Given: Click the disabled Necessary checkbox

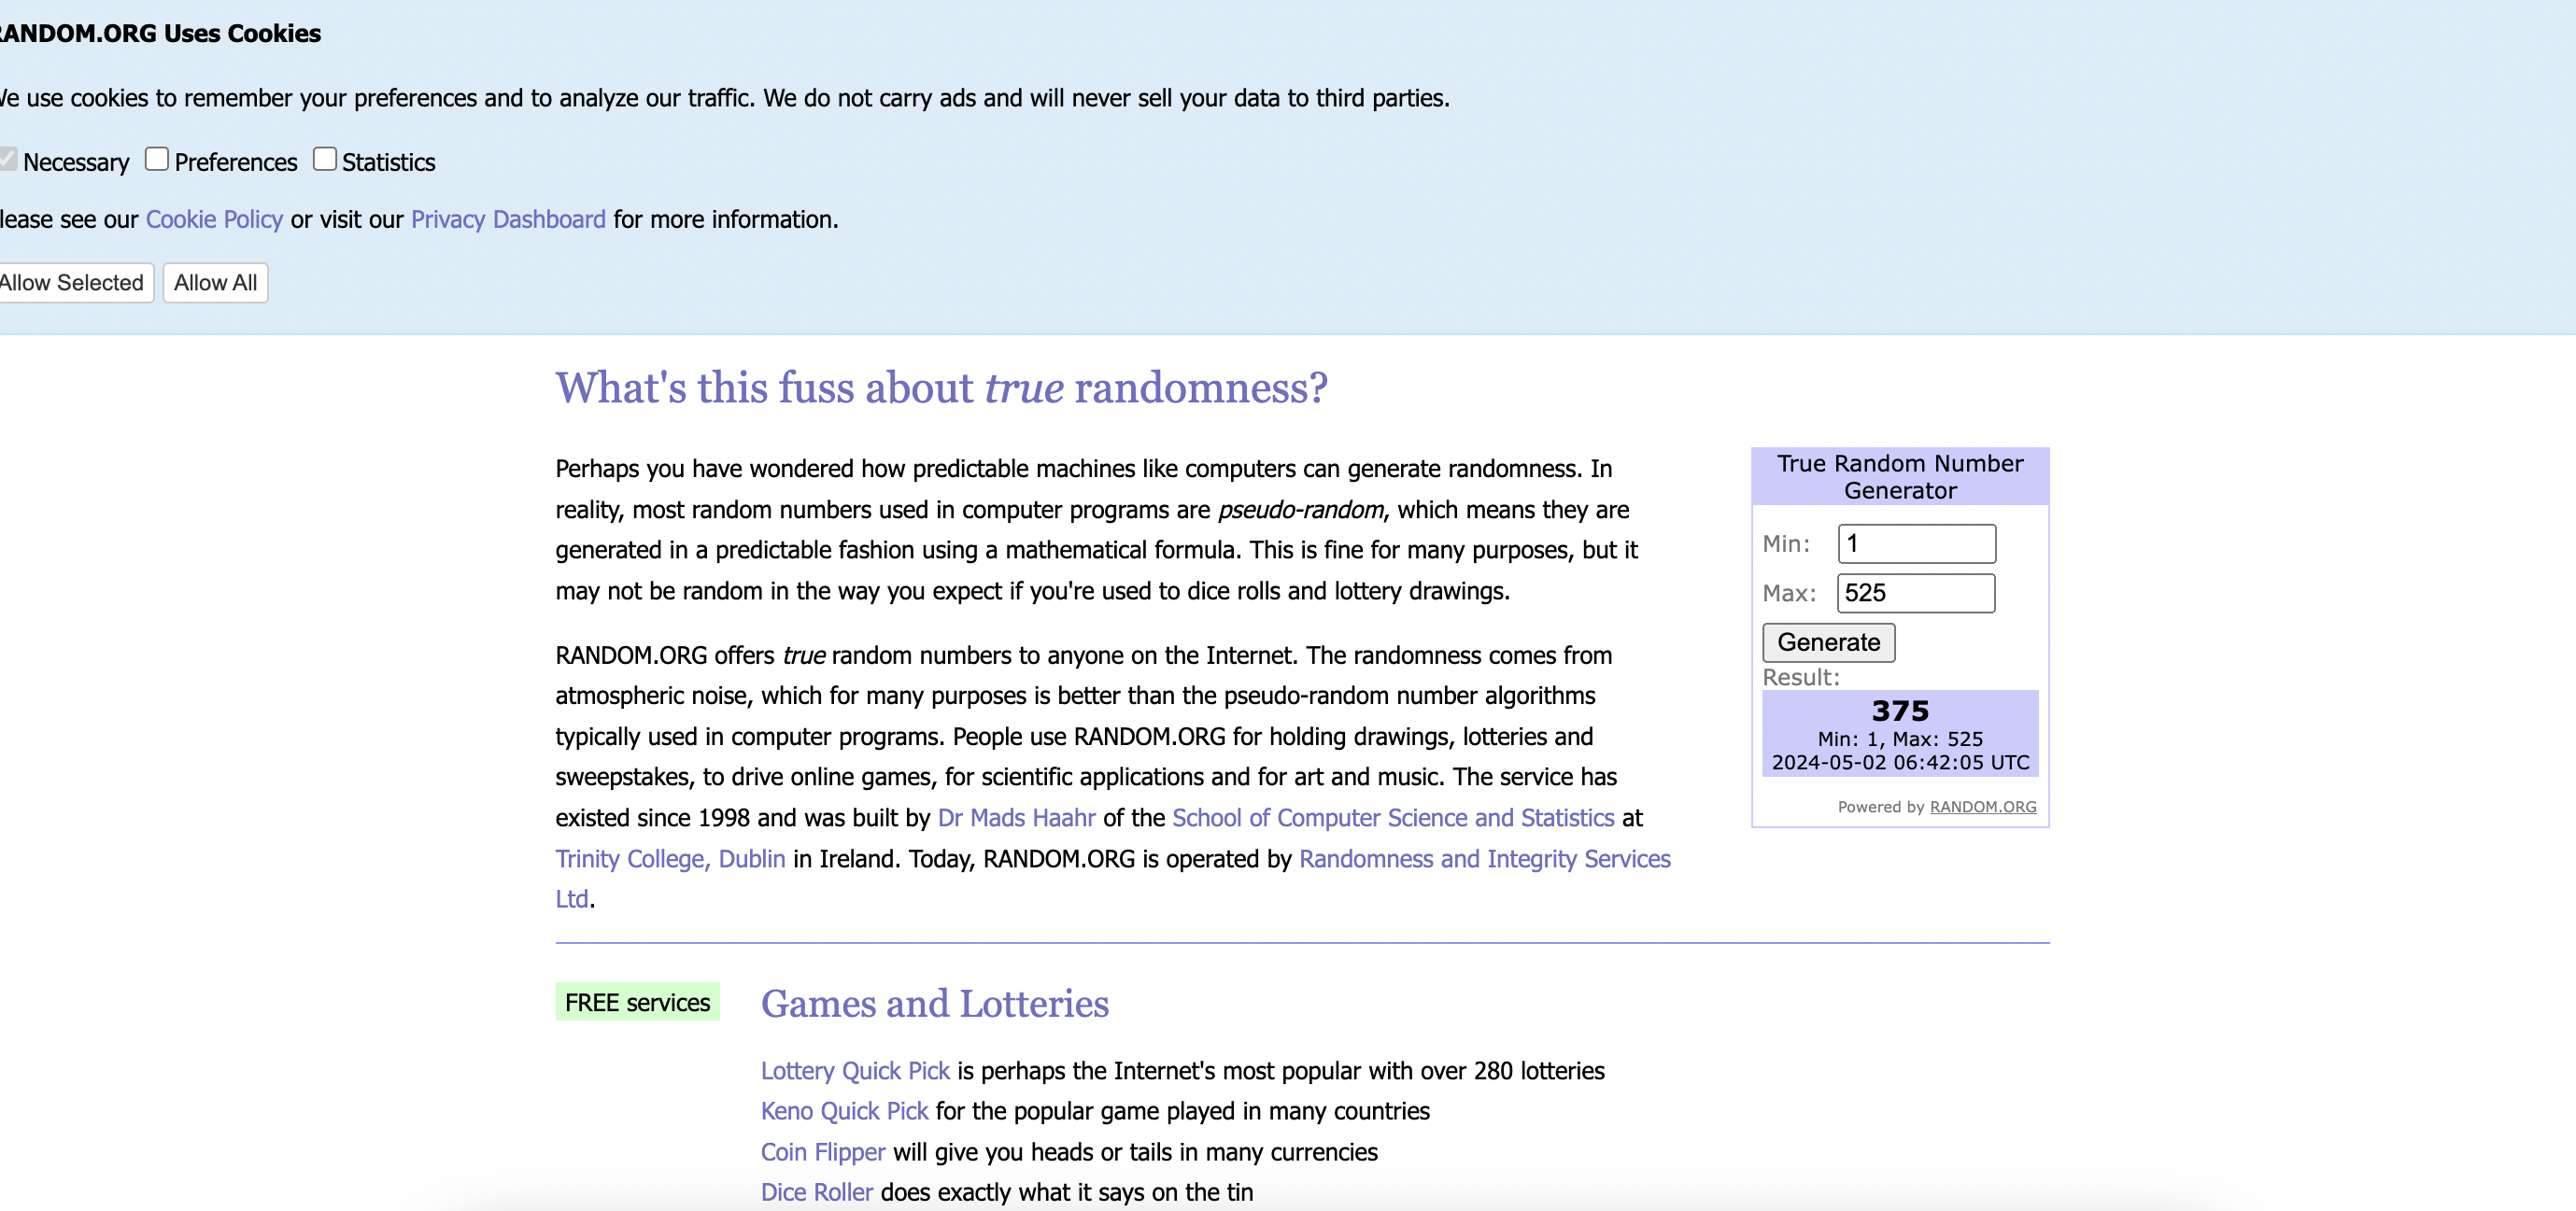Looking at the screenshot, I should (7, 159).
